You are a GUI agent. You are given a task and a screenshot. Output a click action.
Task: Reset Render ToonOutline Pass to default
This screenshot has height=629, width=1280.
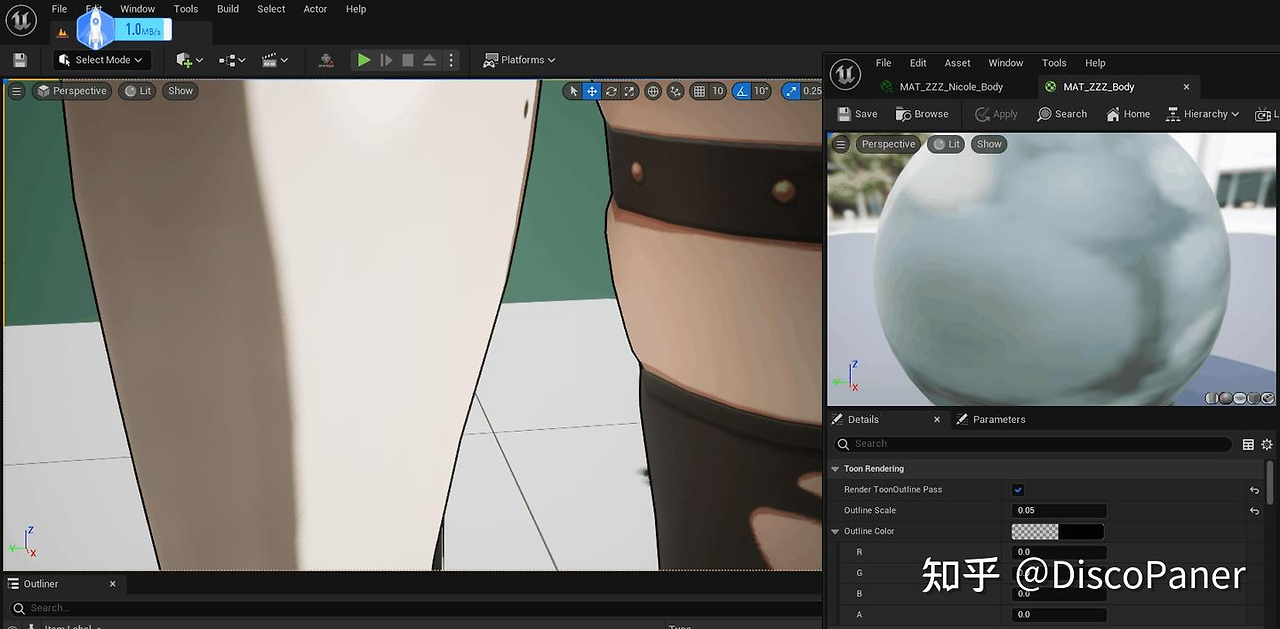coord(1254,490)
